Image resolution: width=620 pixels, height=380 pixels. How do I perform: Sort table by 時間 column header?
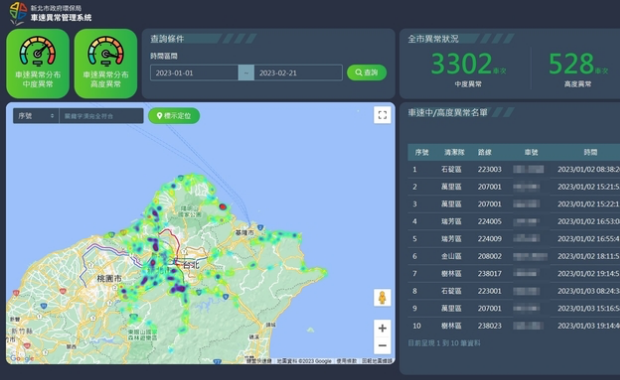pyautogui.click(x=590, y=152)
